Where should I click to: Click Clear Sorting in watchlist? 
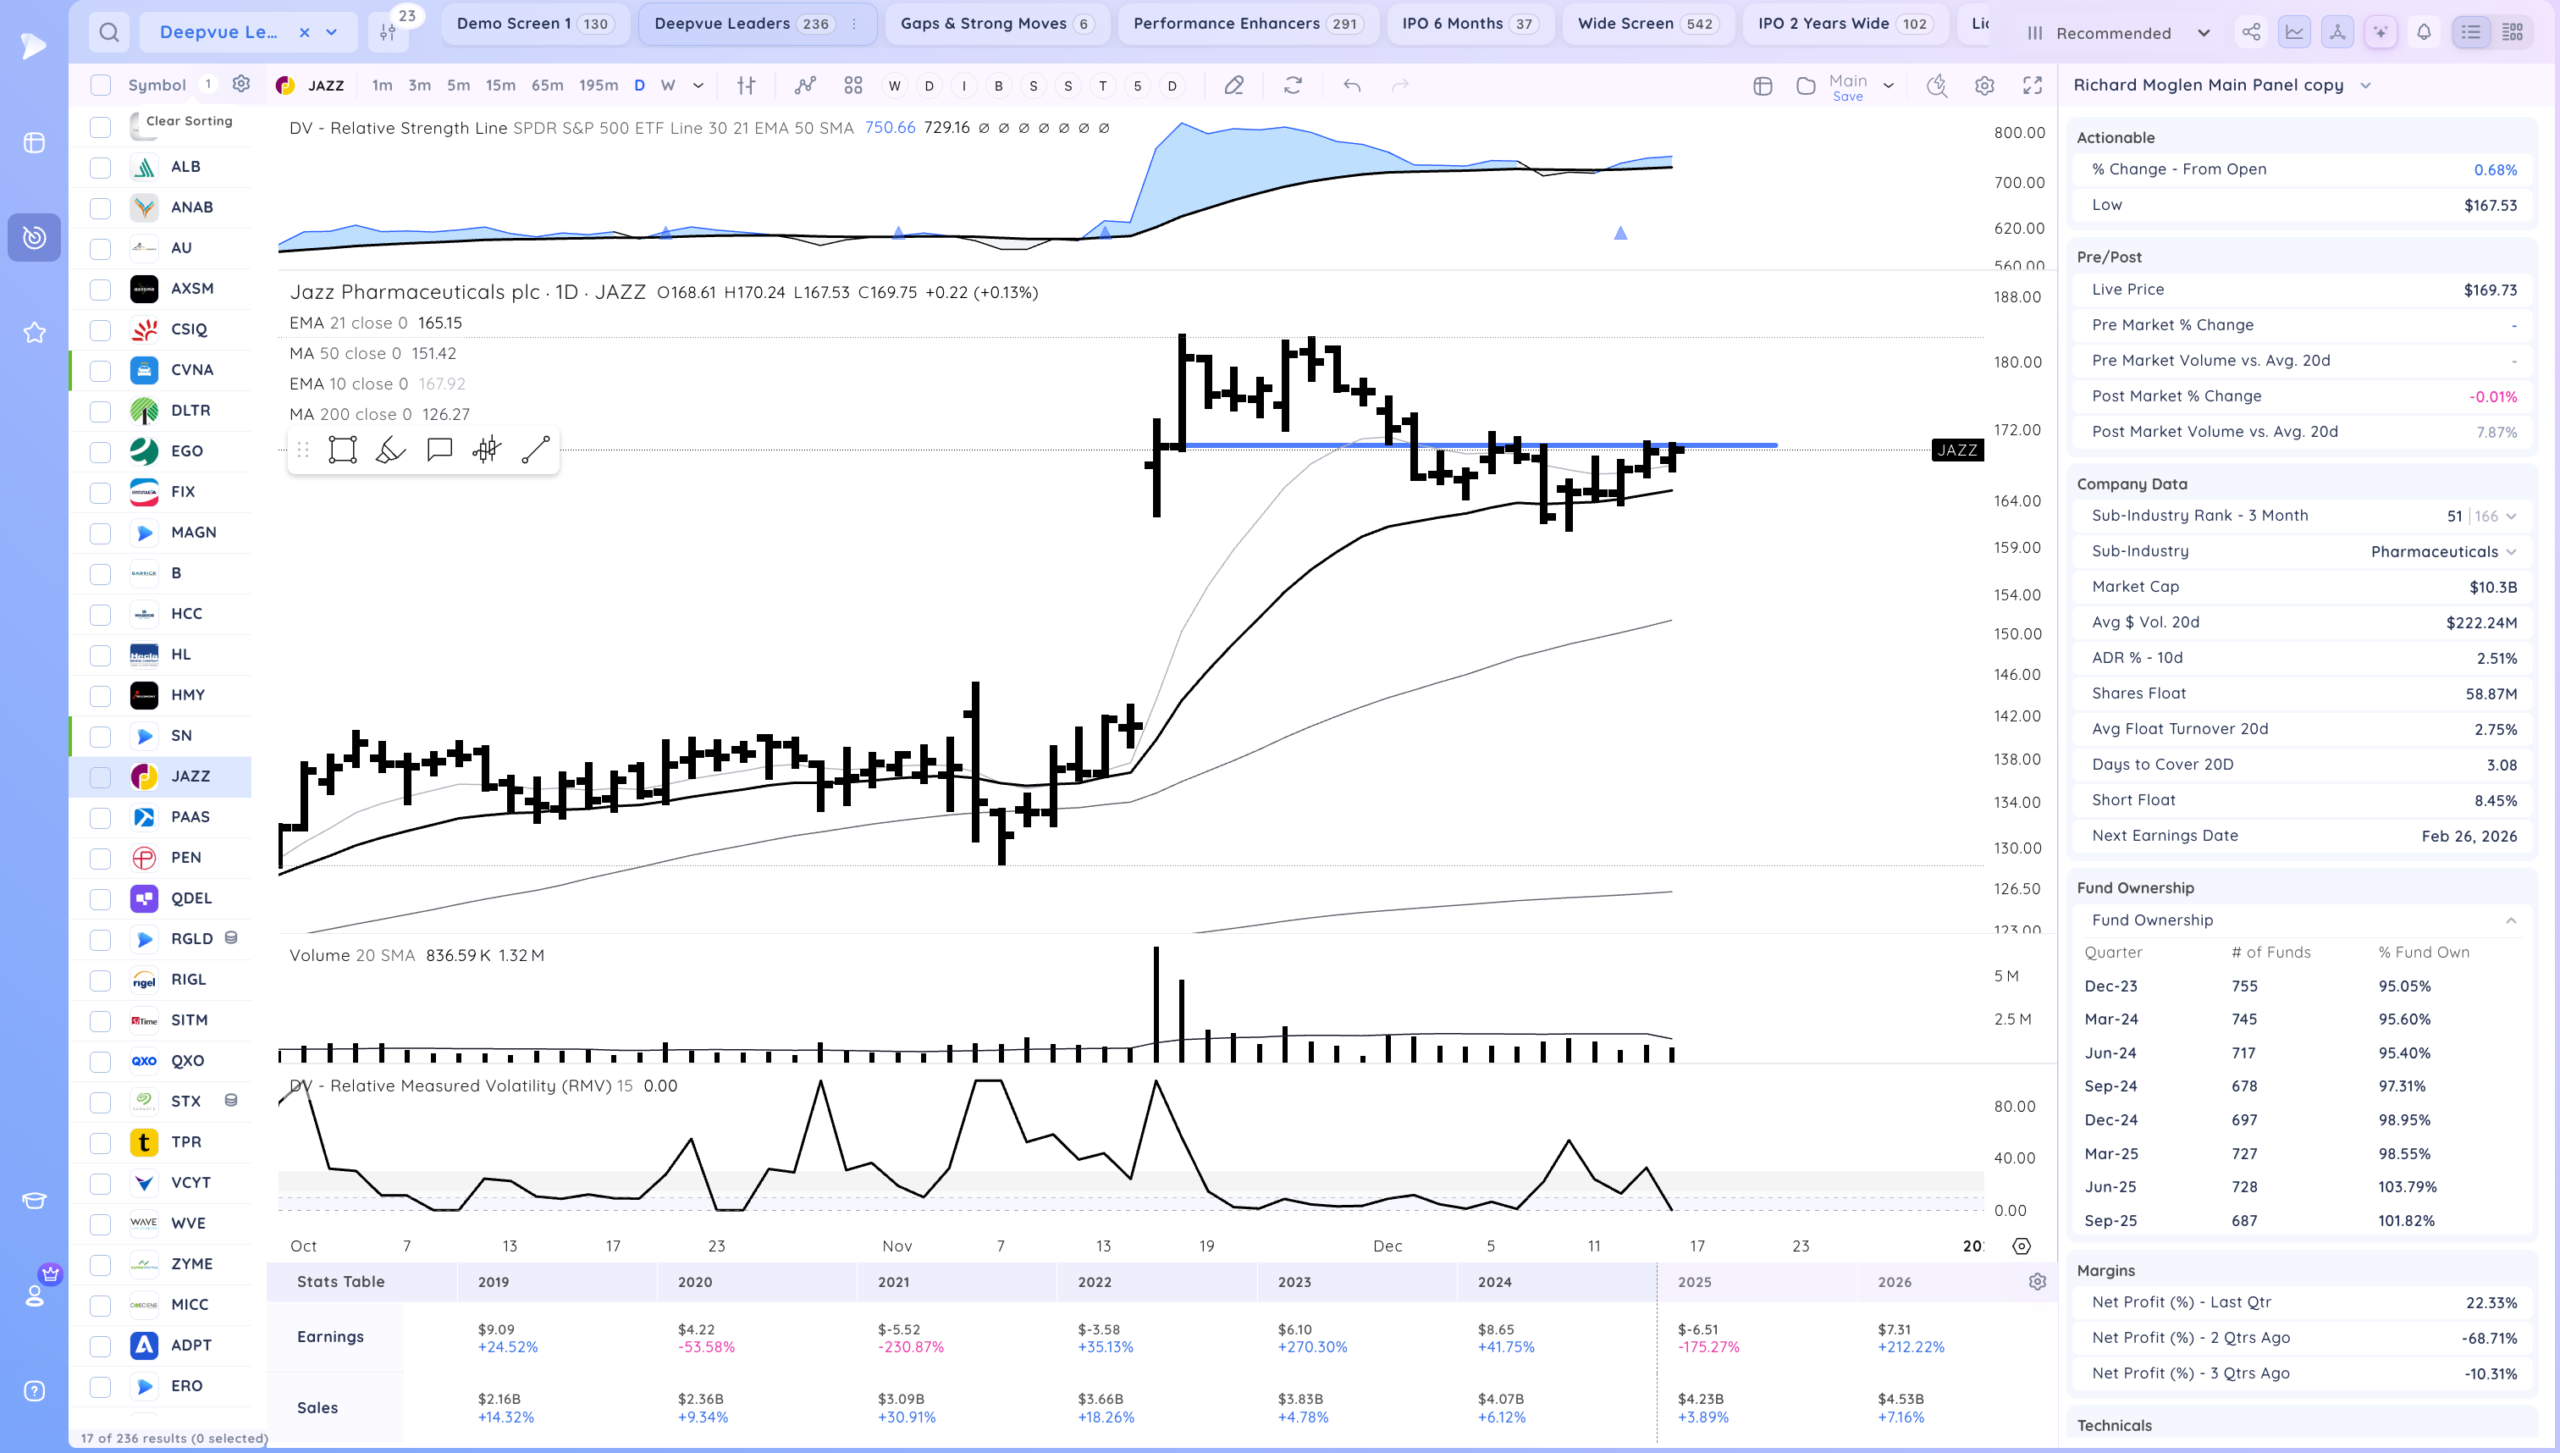click(x=189, y=121)
